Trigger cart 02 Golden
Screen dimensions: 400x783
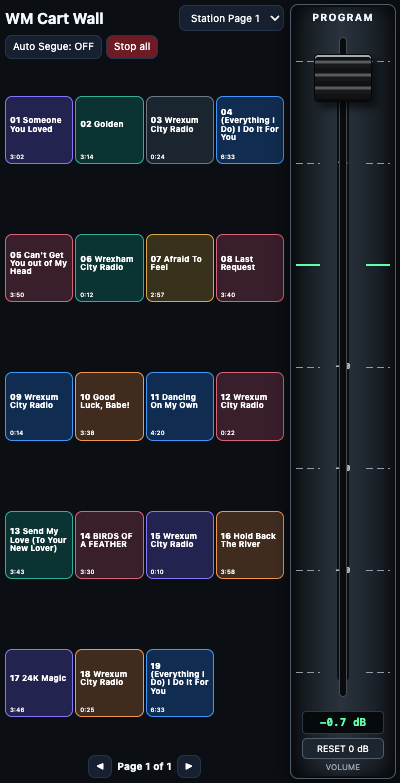point(109,130)
